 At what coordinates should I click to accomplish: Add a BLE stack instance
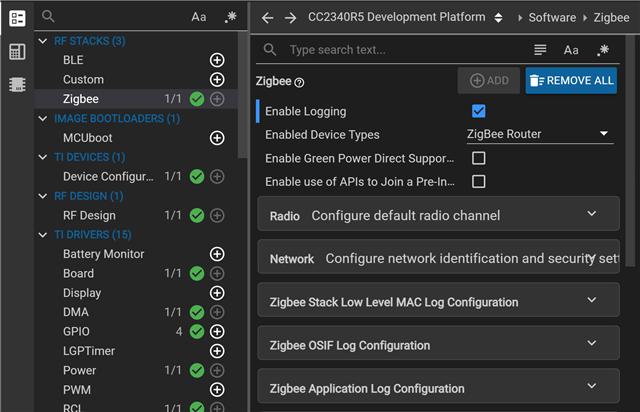[x=217, y=60]
